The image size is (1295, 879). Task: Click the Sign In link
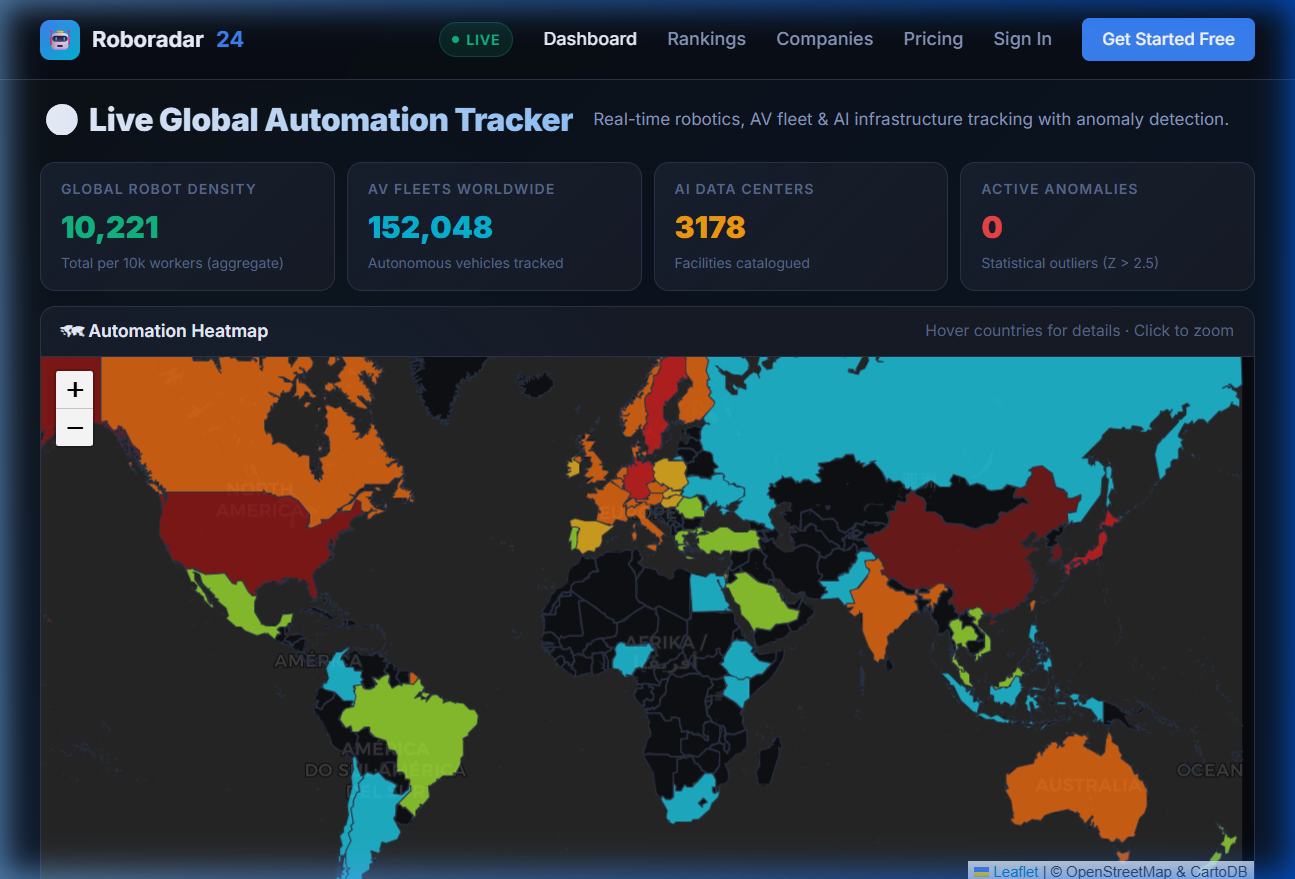[1022, 39]
